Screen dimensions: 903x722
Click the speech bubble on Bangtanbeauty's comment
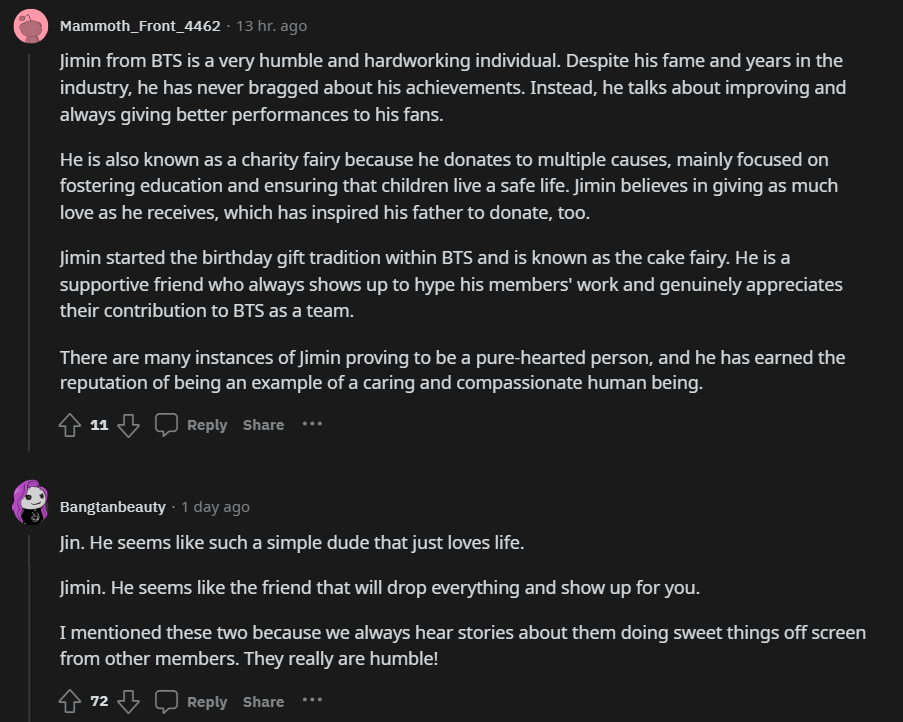(167, 702)
